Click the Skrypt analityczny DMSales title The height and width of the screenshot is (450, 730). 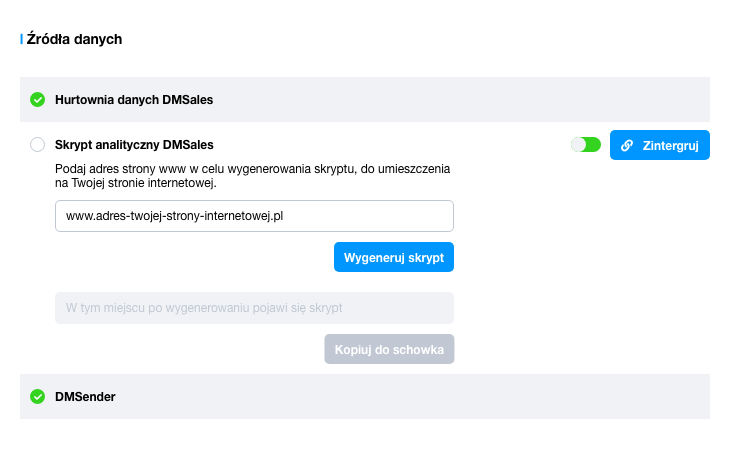point(134,145)
